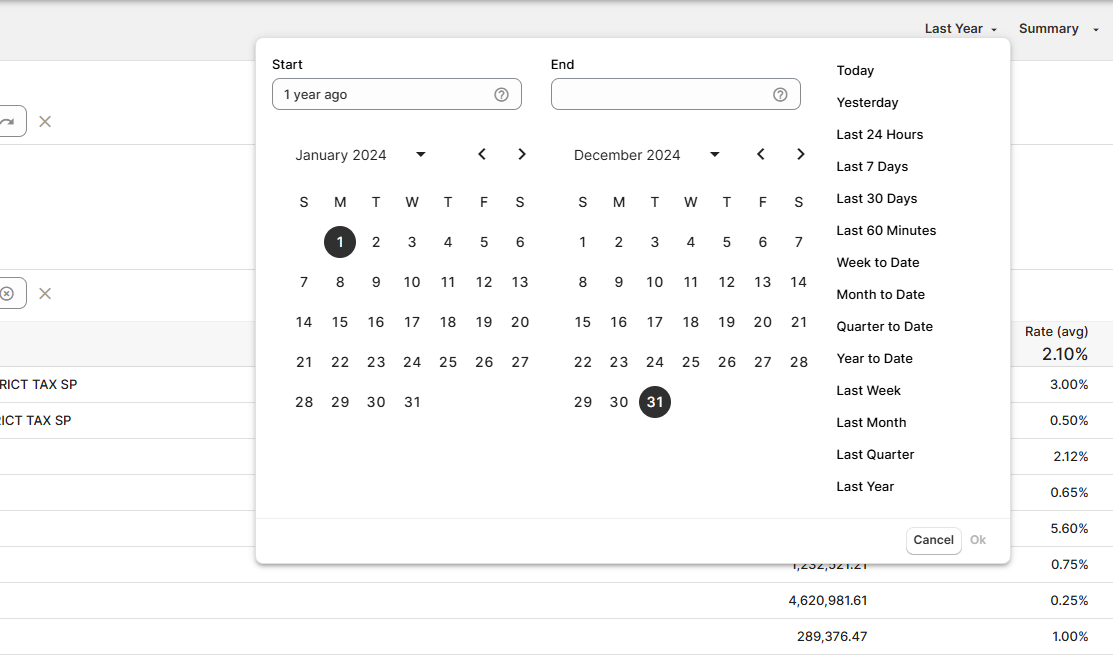Click the help icon in the Start field
This screenshot has width=1113, height=665.
click(501, 95)
